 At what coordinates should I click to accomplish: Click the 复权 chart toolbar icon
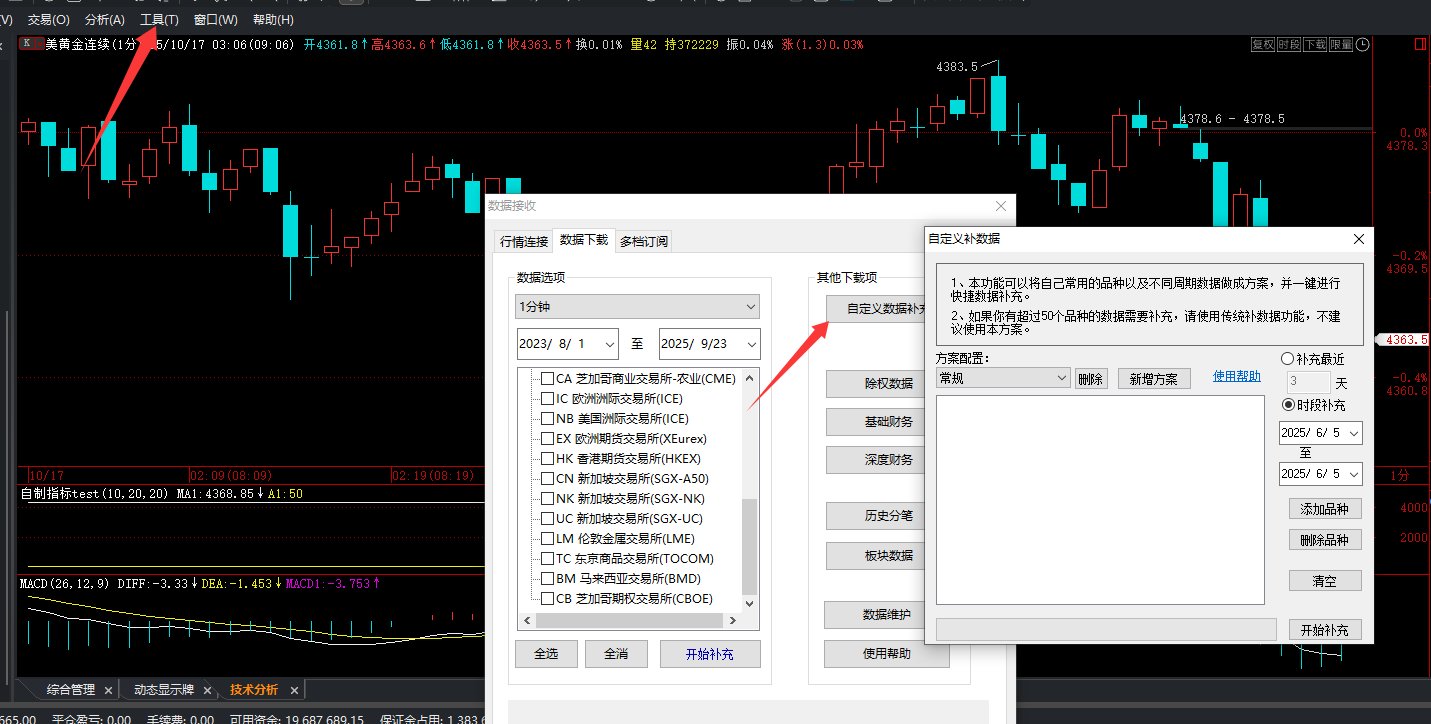click(x=1263, y=45)
